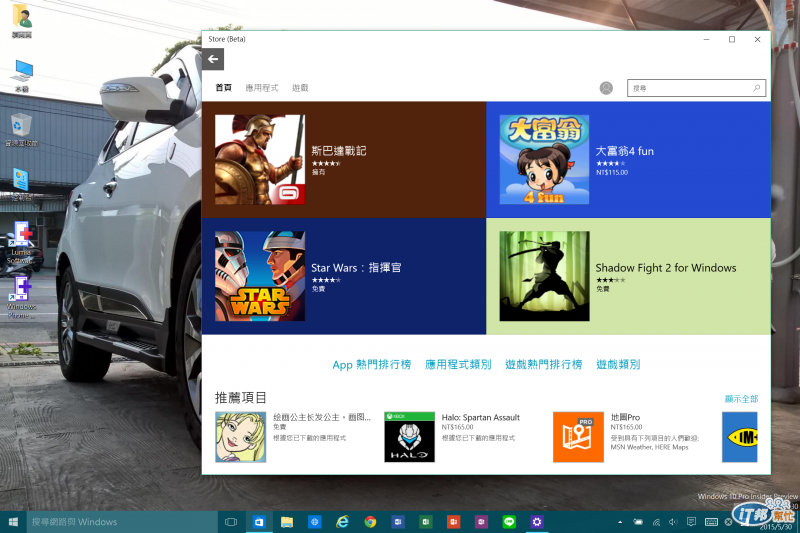Open PowerPoint from the taskbar
800x533 pixels.
(453, 522)
